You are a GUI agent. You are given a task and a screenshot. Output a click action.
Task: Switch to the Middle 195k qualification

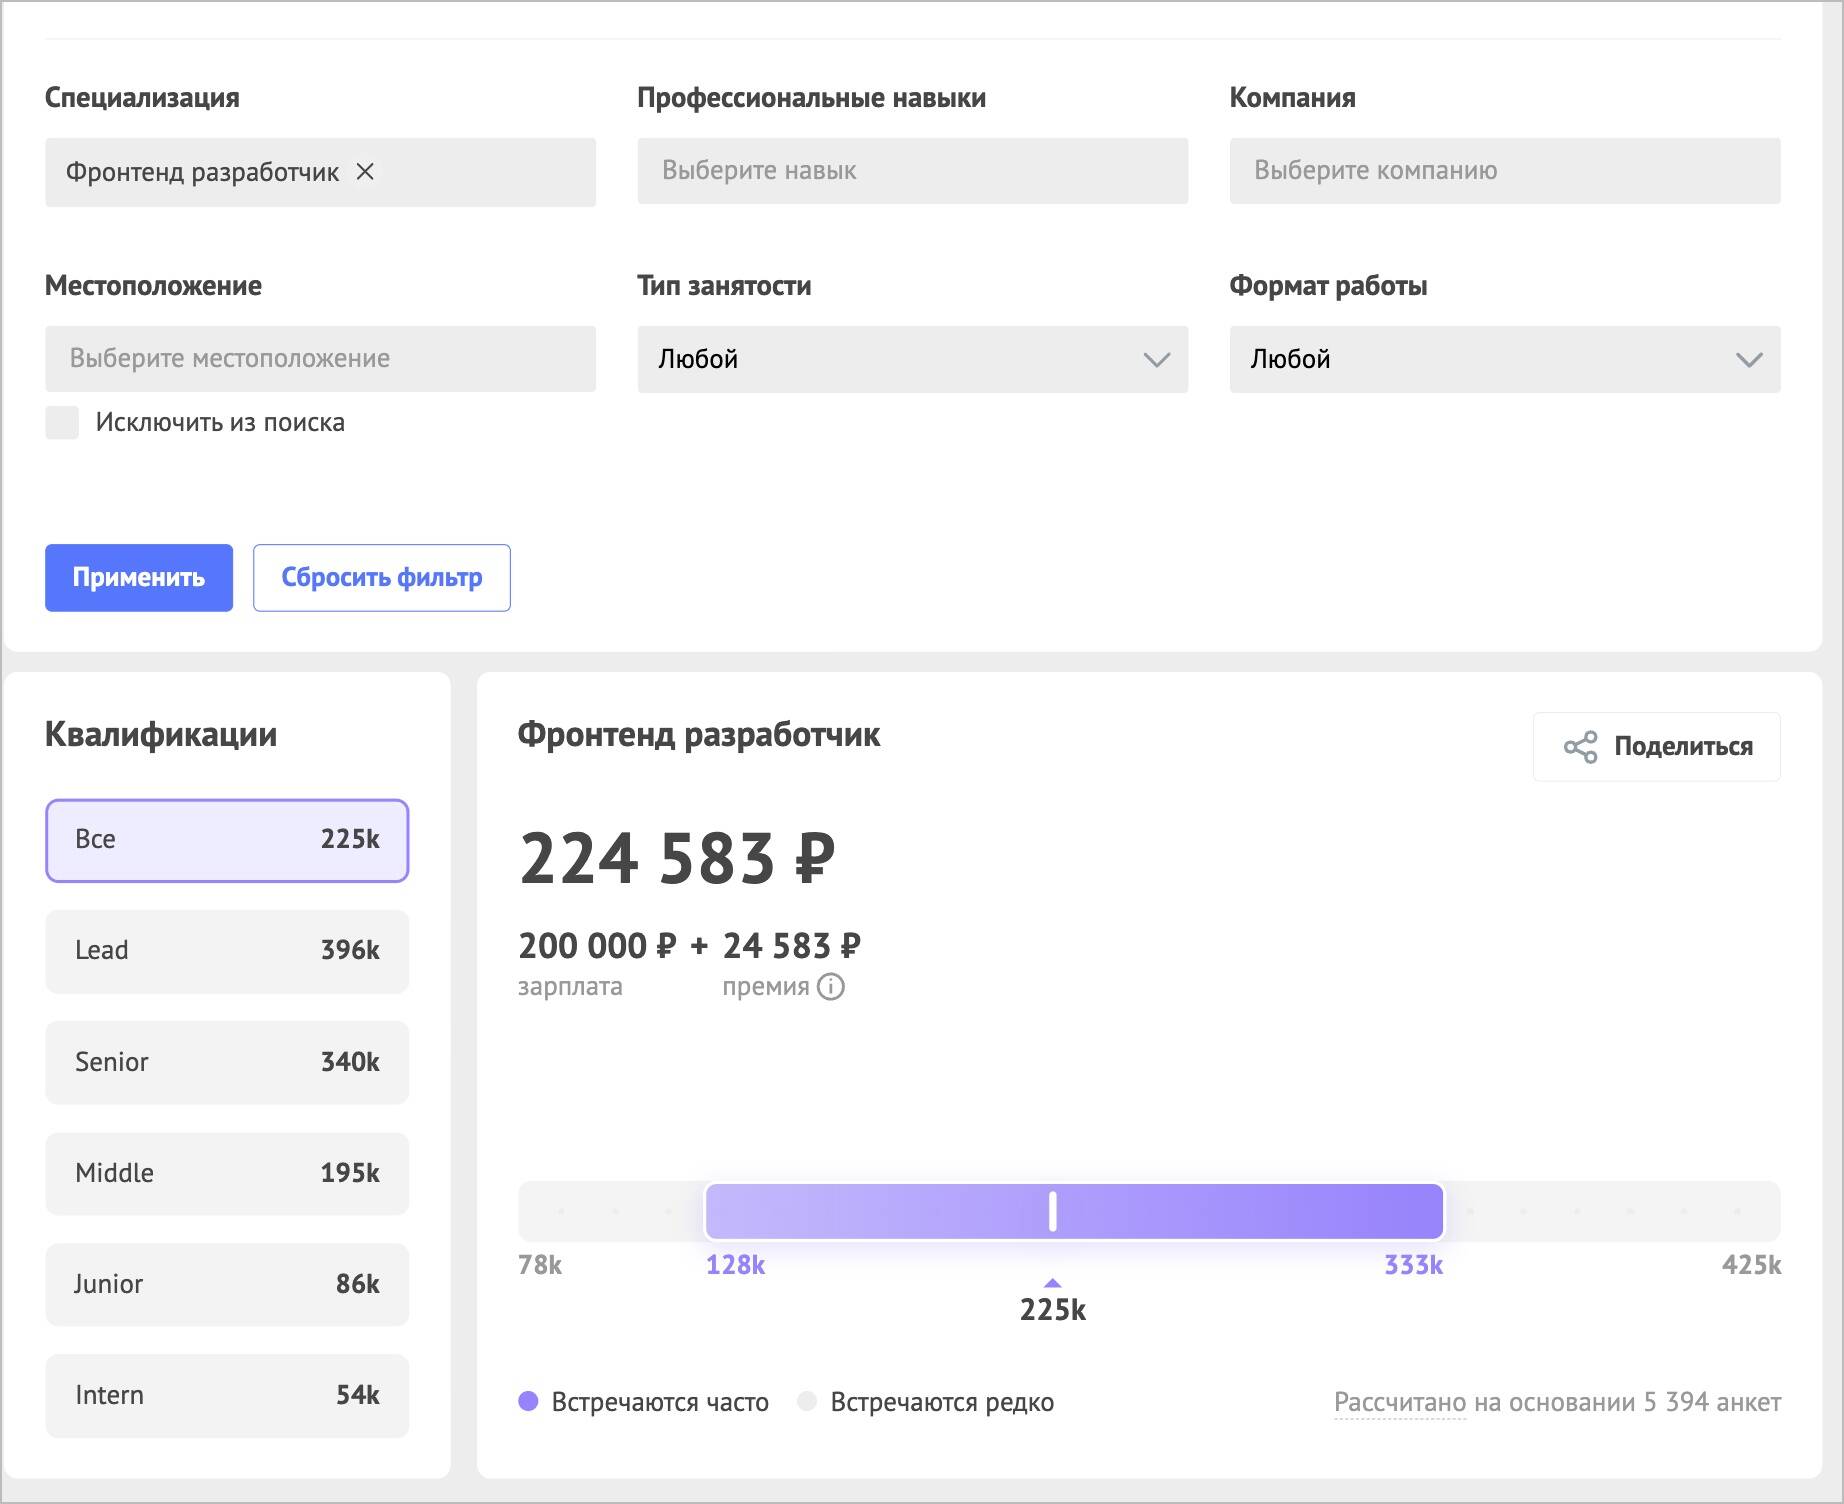pos(227,1173)
